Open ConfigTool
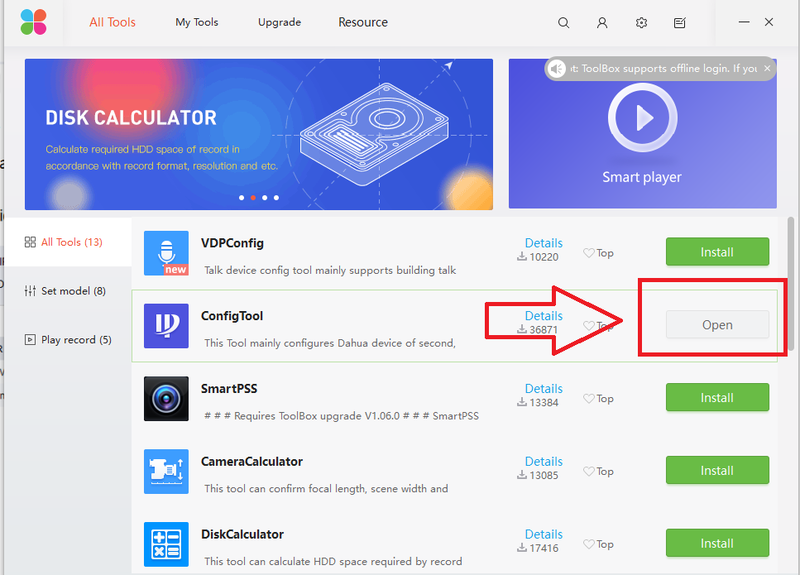 pyautogui.click(x=717, y=324)
